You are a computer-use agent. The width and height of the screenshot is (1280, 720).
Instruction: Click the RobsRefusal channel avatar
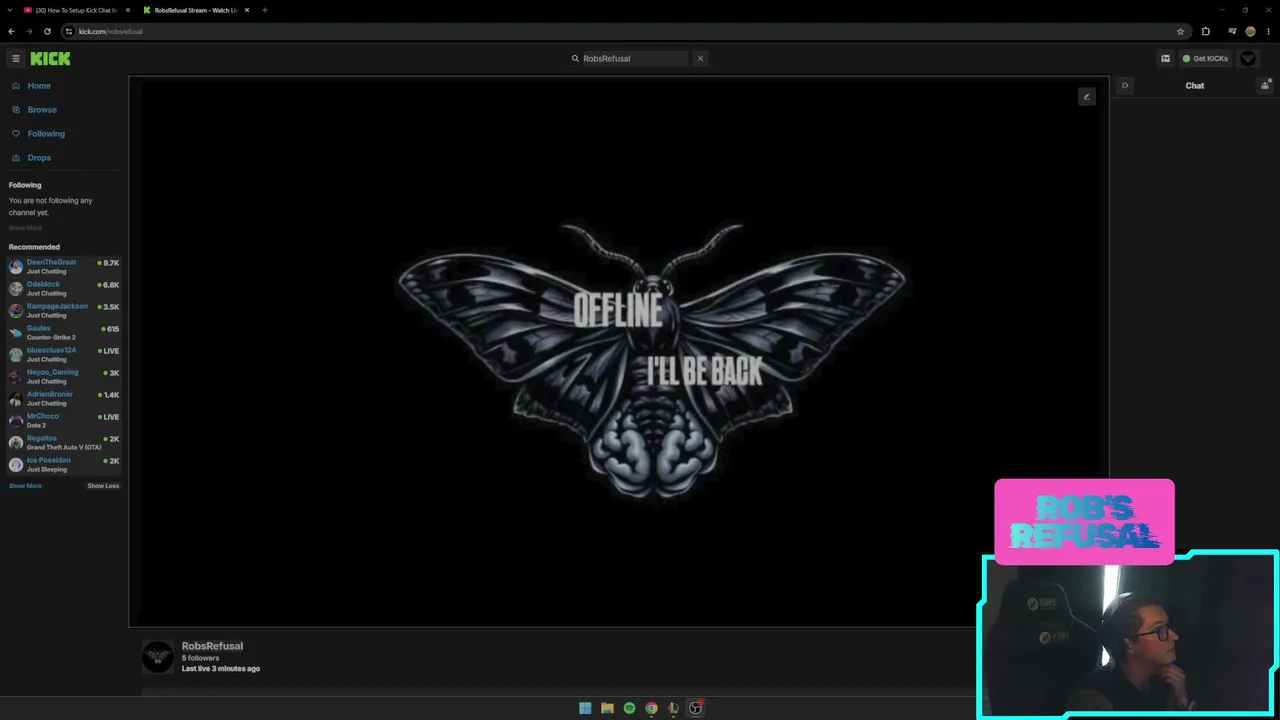[x=158, y=657]
